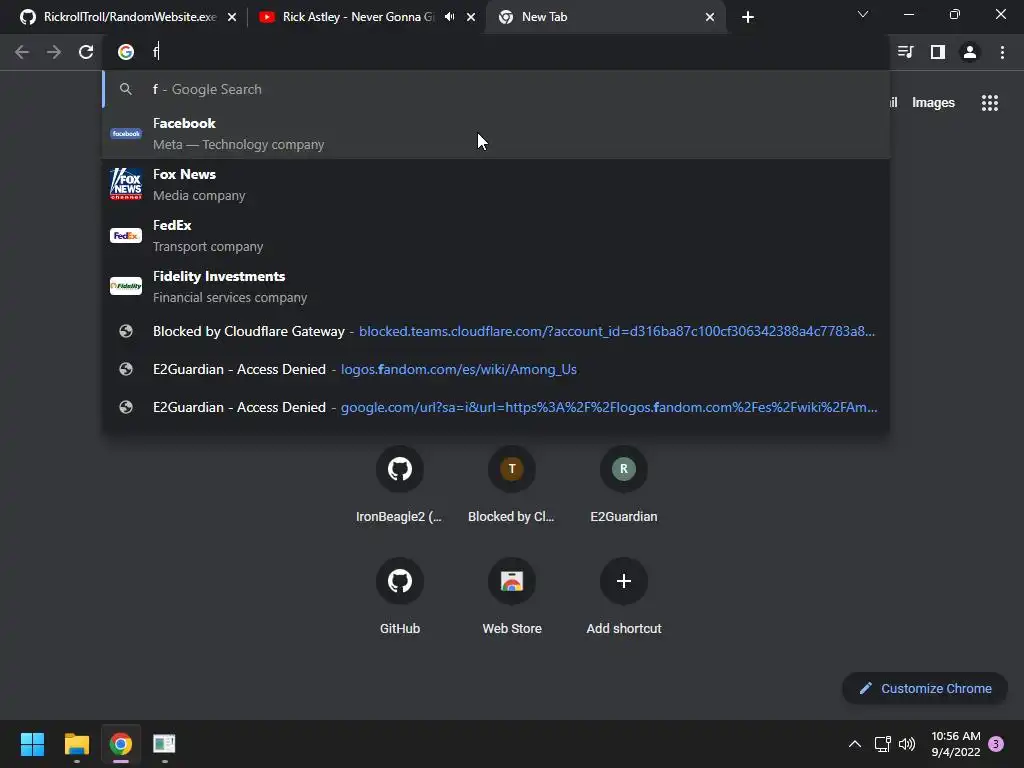Close the RickrollTroll GitHub tab

point(232,17)
